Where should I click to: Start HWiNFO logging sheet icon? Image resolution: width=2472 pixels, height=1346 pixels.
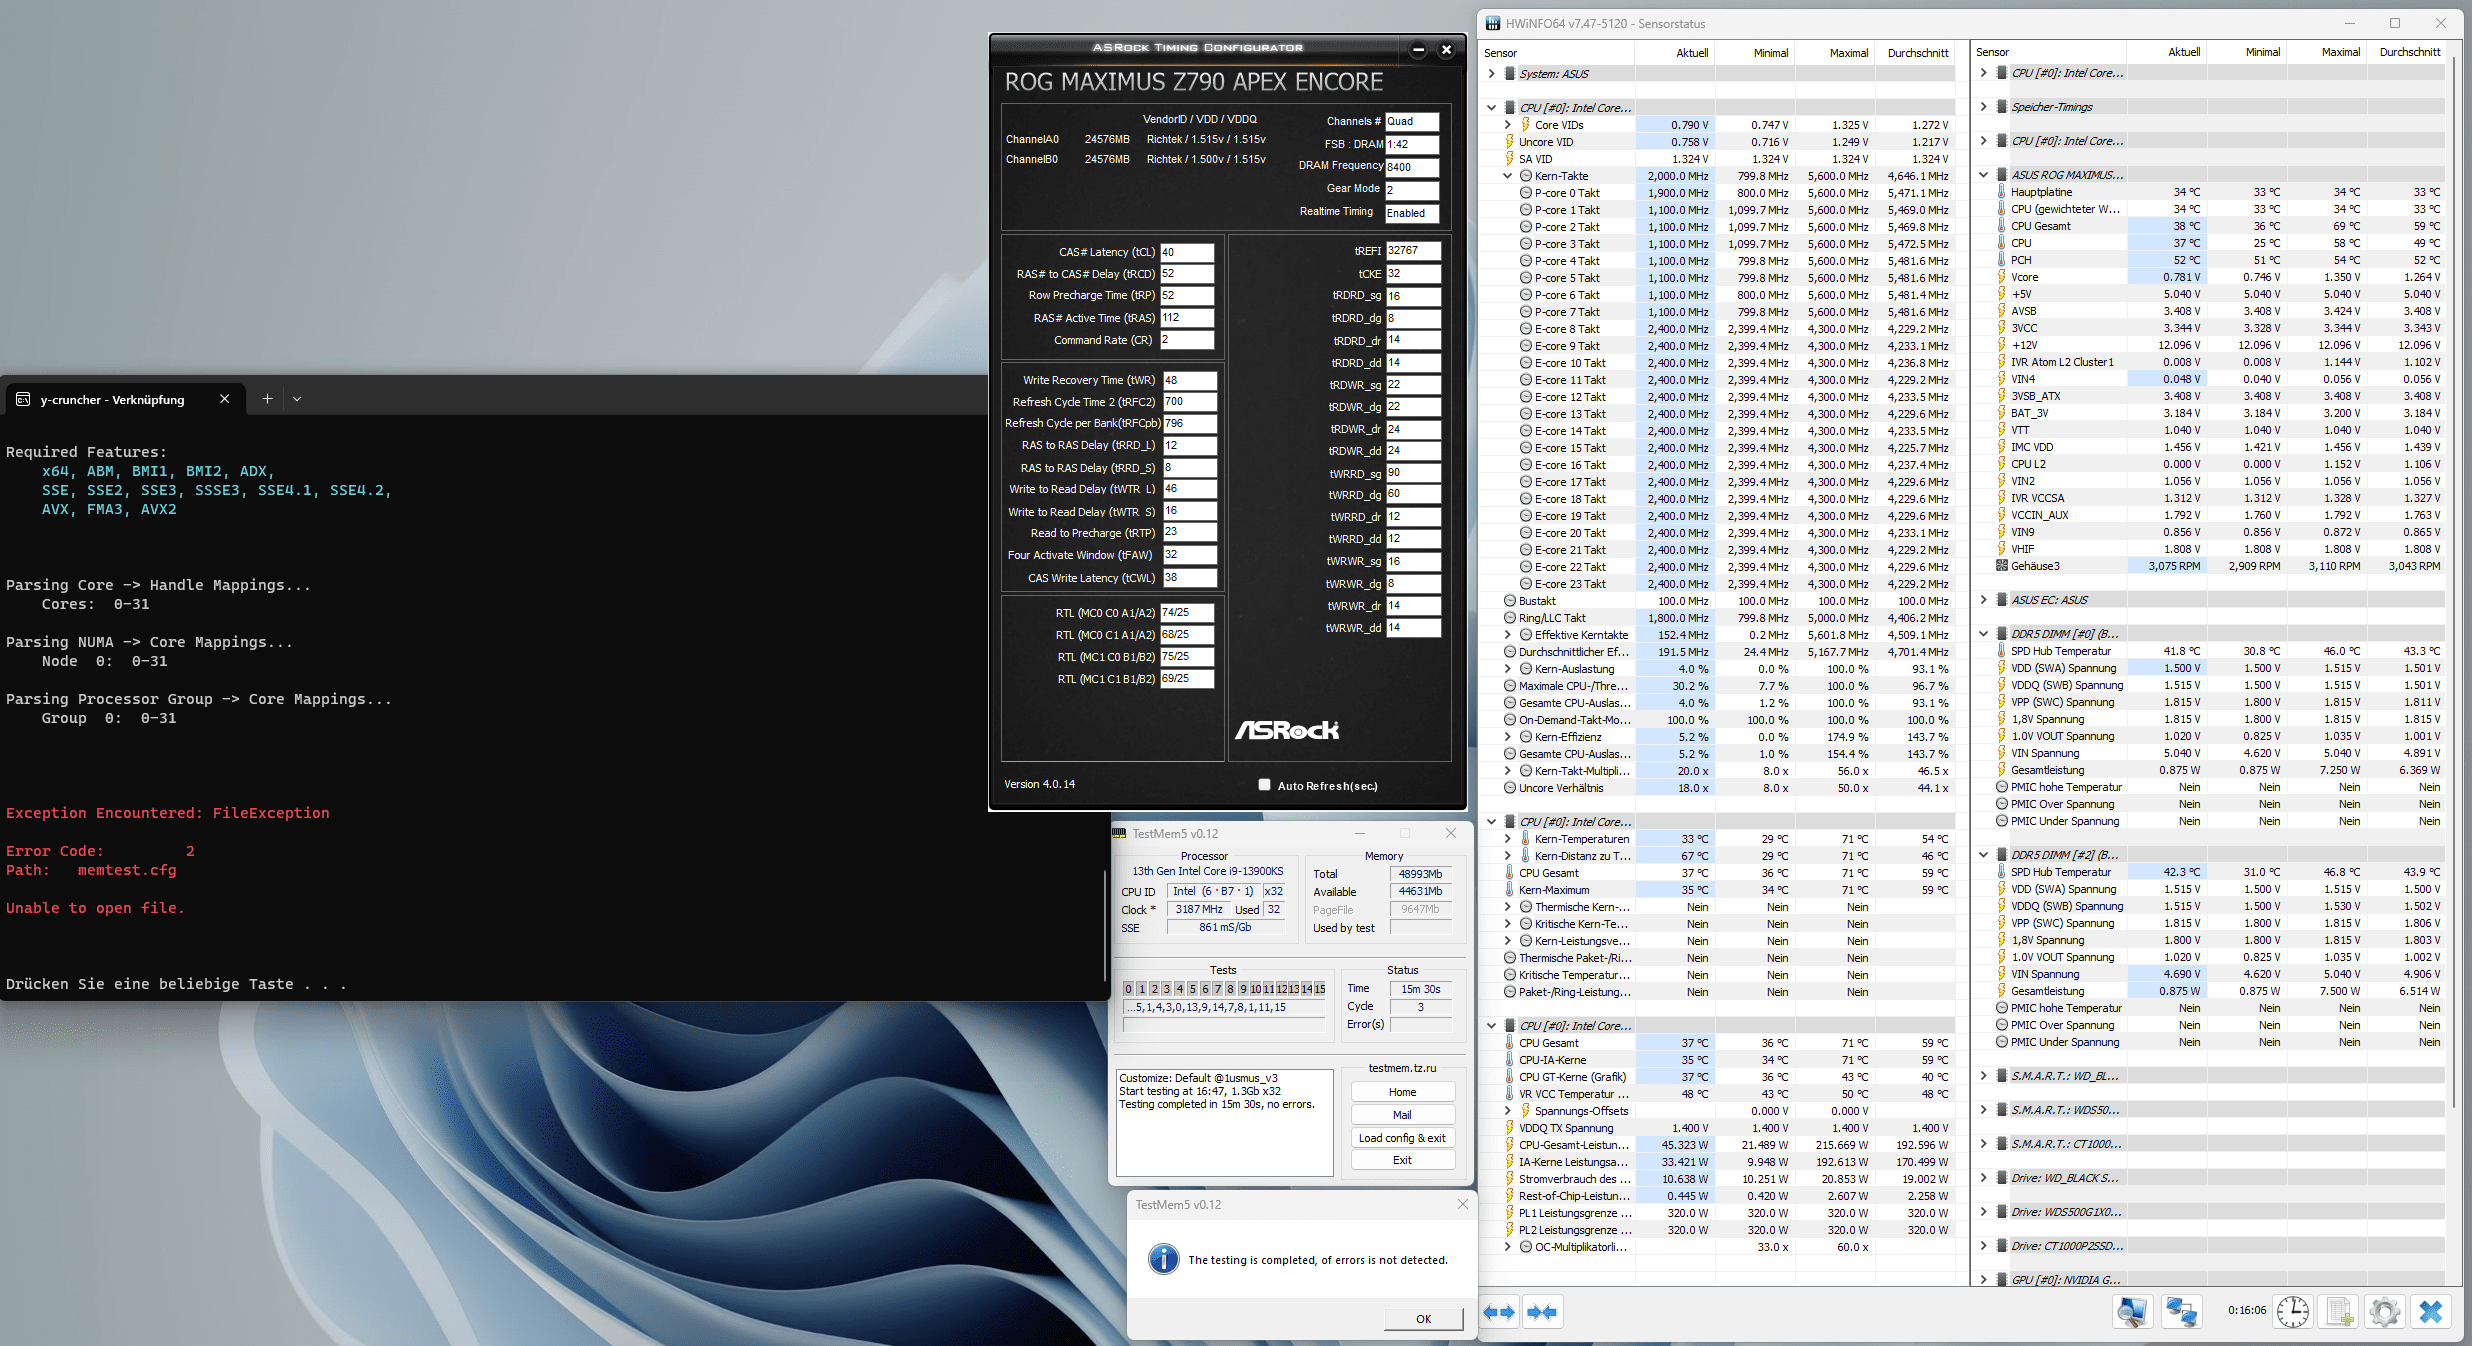coord(2339,1311)
